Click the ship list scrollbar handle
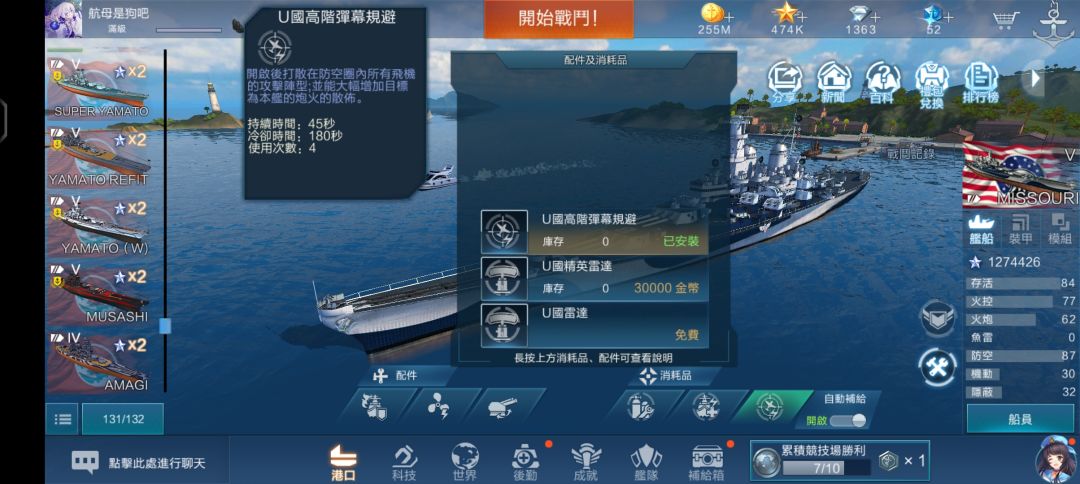Screen dimensions: 1080x484 click(x=165, y=326)
